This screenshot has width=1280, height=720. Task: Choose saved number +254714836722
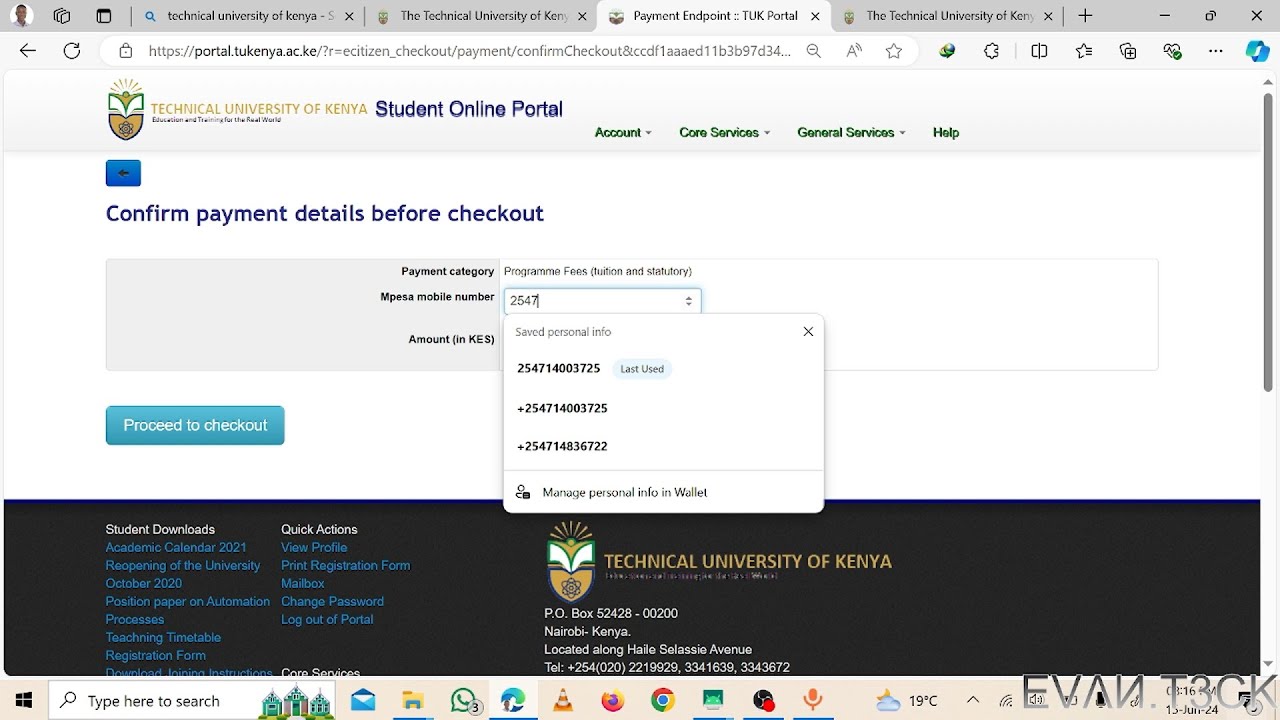(663, 446)
